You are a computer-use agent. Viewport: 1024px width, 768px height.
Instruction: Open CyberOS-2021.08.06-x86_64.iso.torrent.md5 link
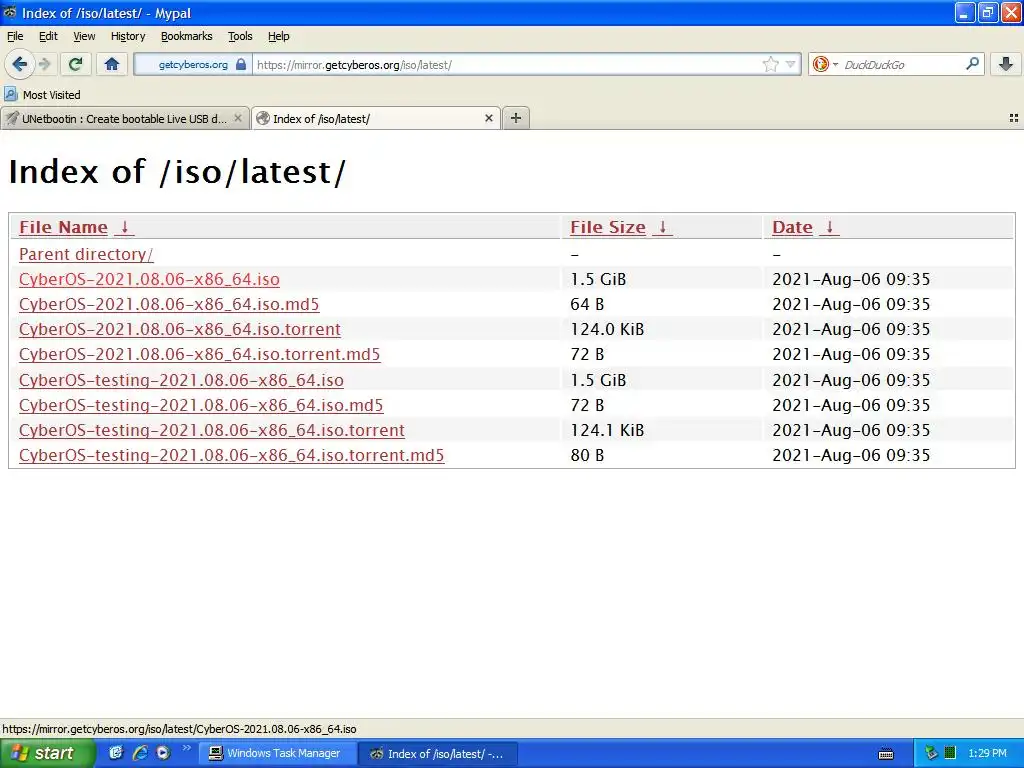[x=199, y=354]
